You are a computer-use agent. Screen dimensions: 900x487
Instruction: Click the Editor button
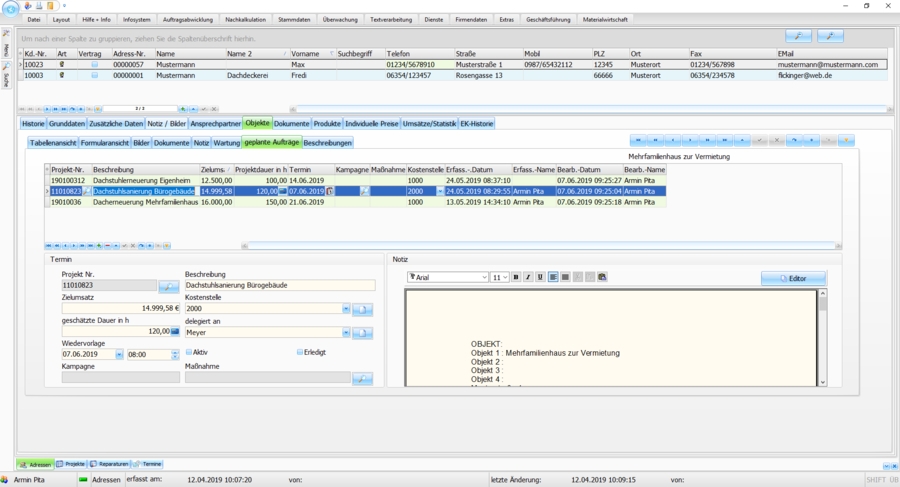click(x=792, y=278)
